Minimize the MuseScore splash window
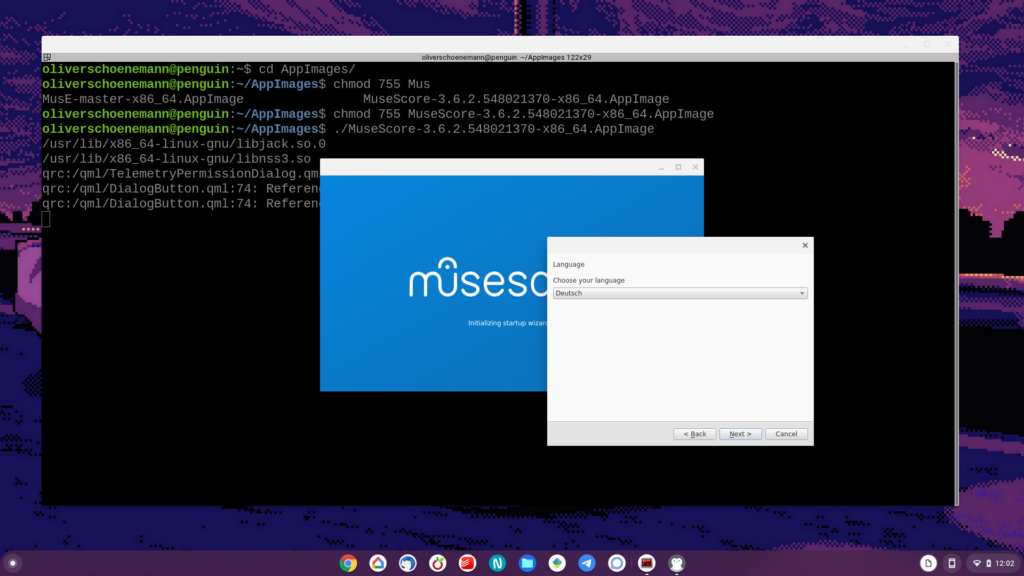 click(x=661, y=167)
